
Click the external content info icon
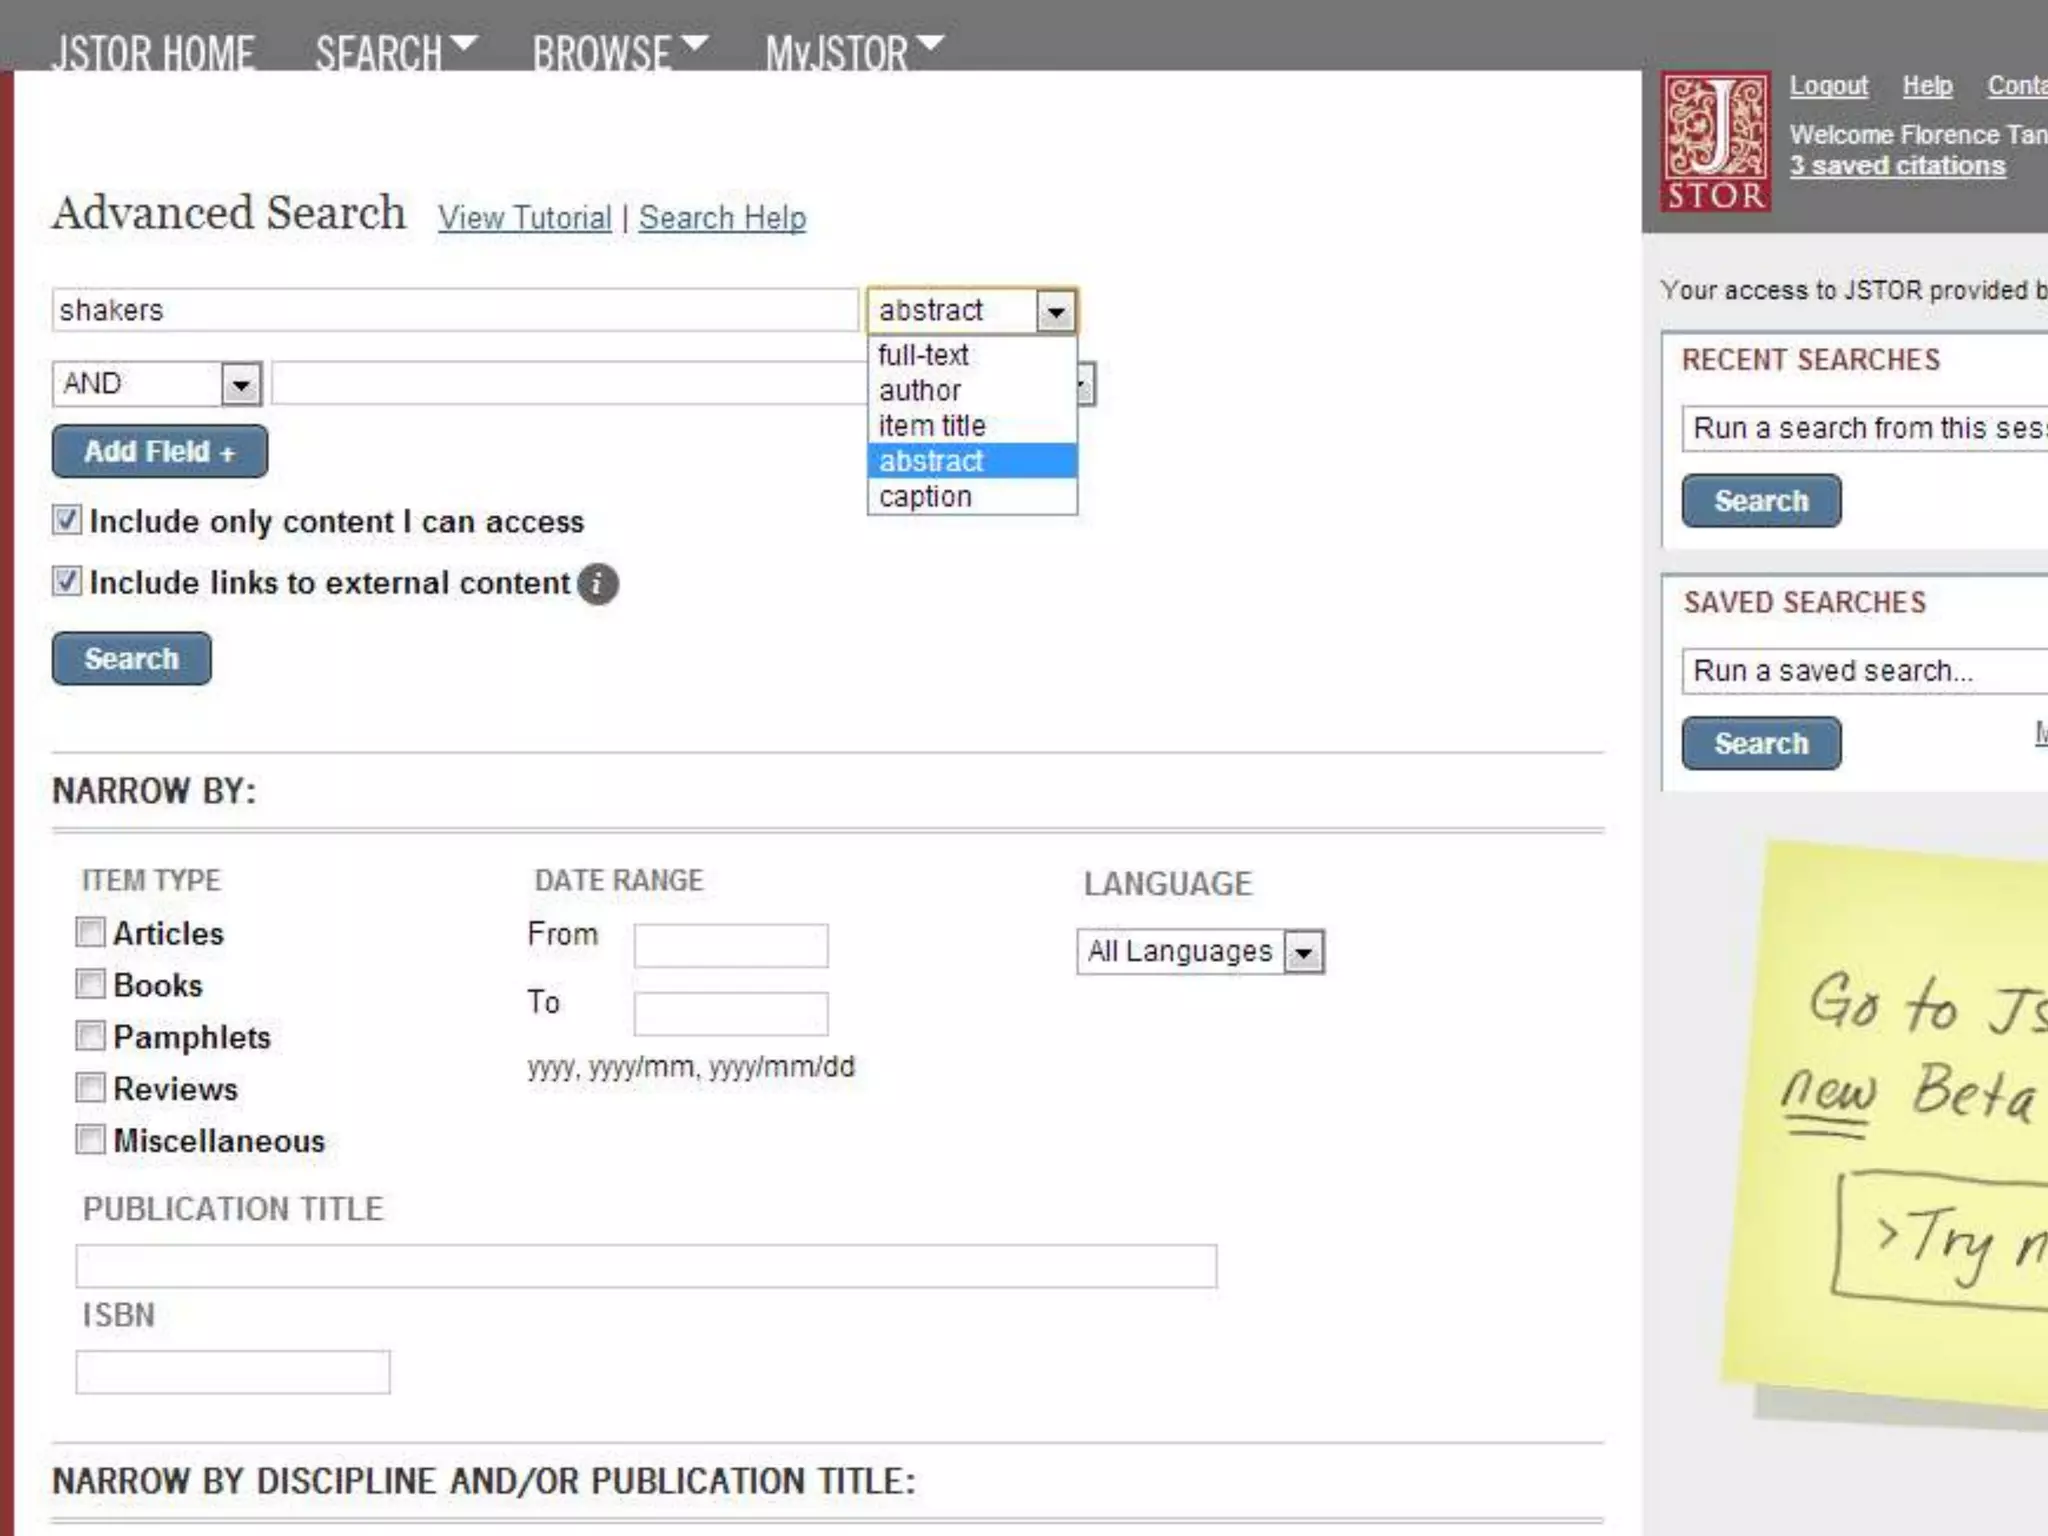point(598,584)
